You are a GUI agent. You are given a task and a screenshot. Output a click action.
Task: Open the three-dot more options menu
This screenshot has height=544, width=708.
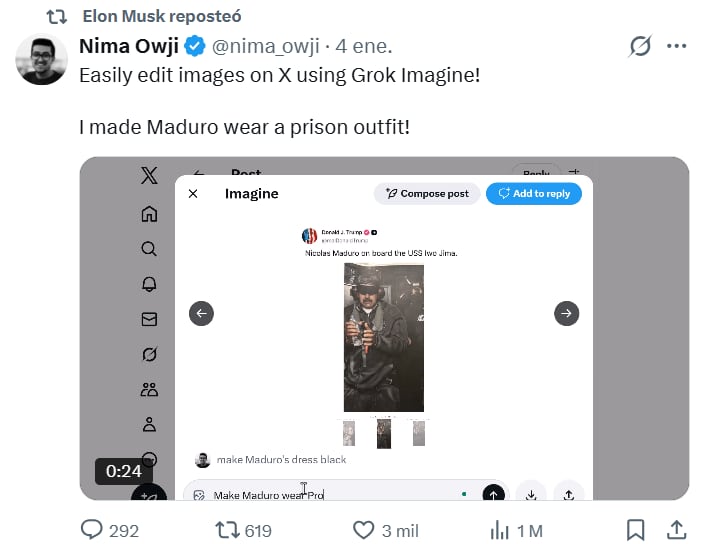[x=676, y=46]
